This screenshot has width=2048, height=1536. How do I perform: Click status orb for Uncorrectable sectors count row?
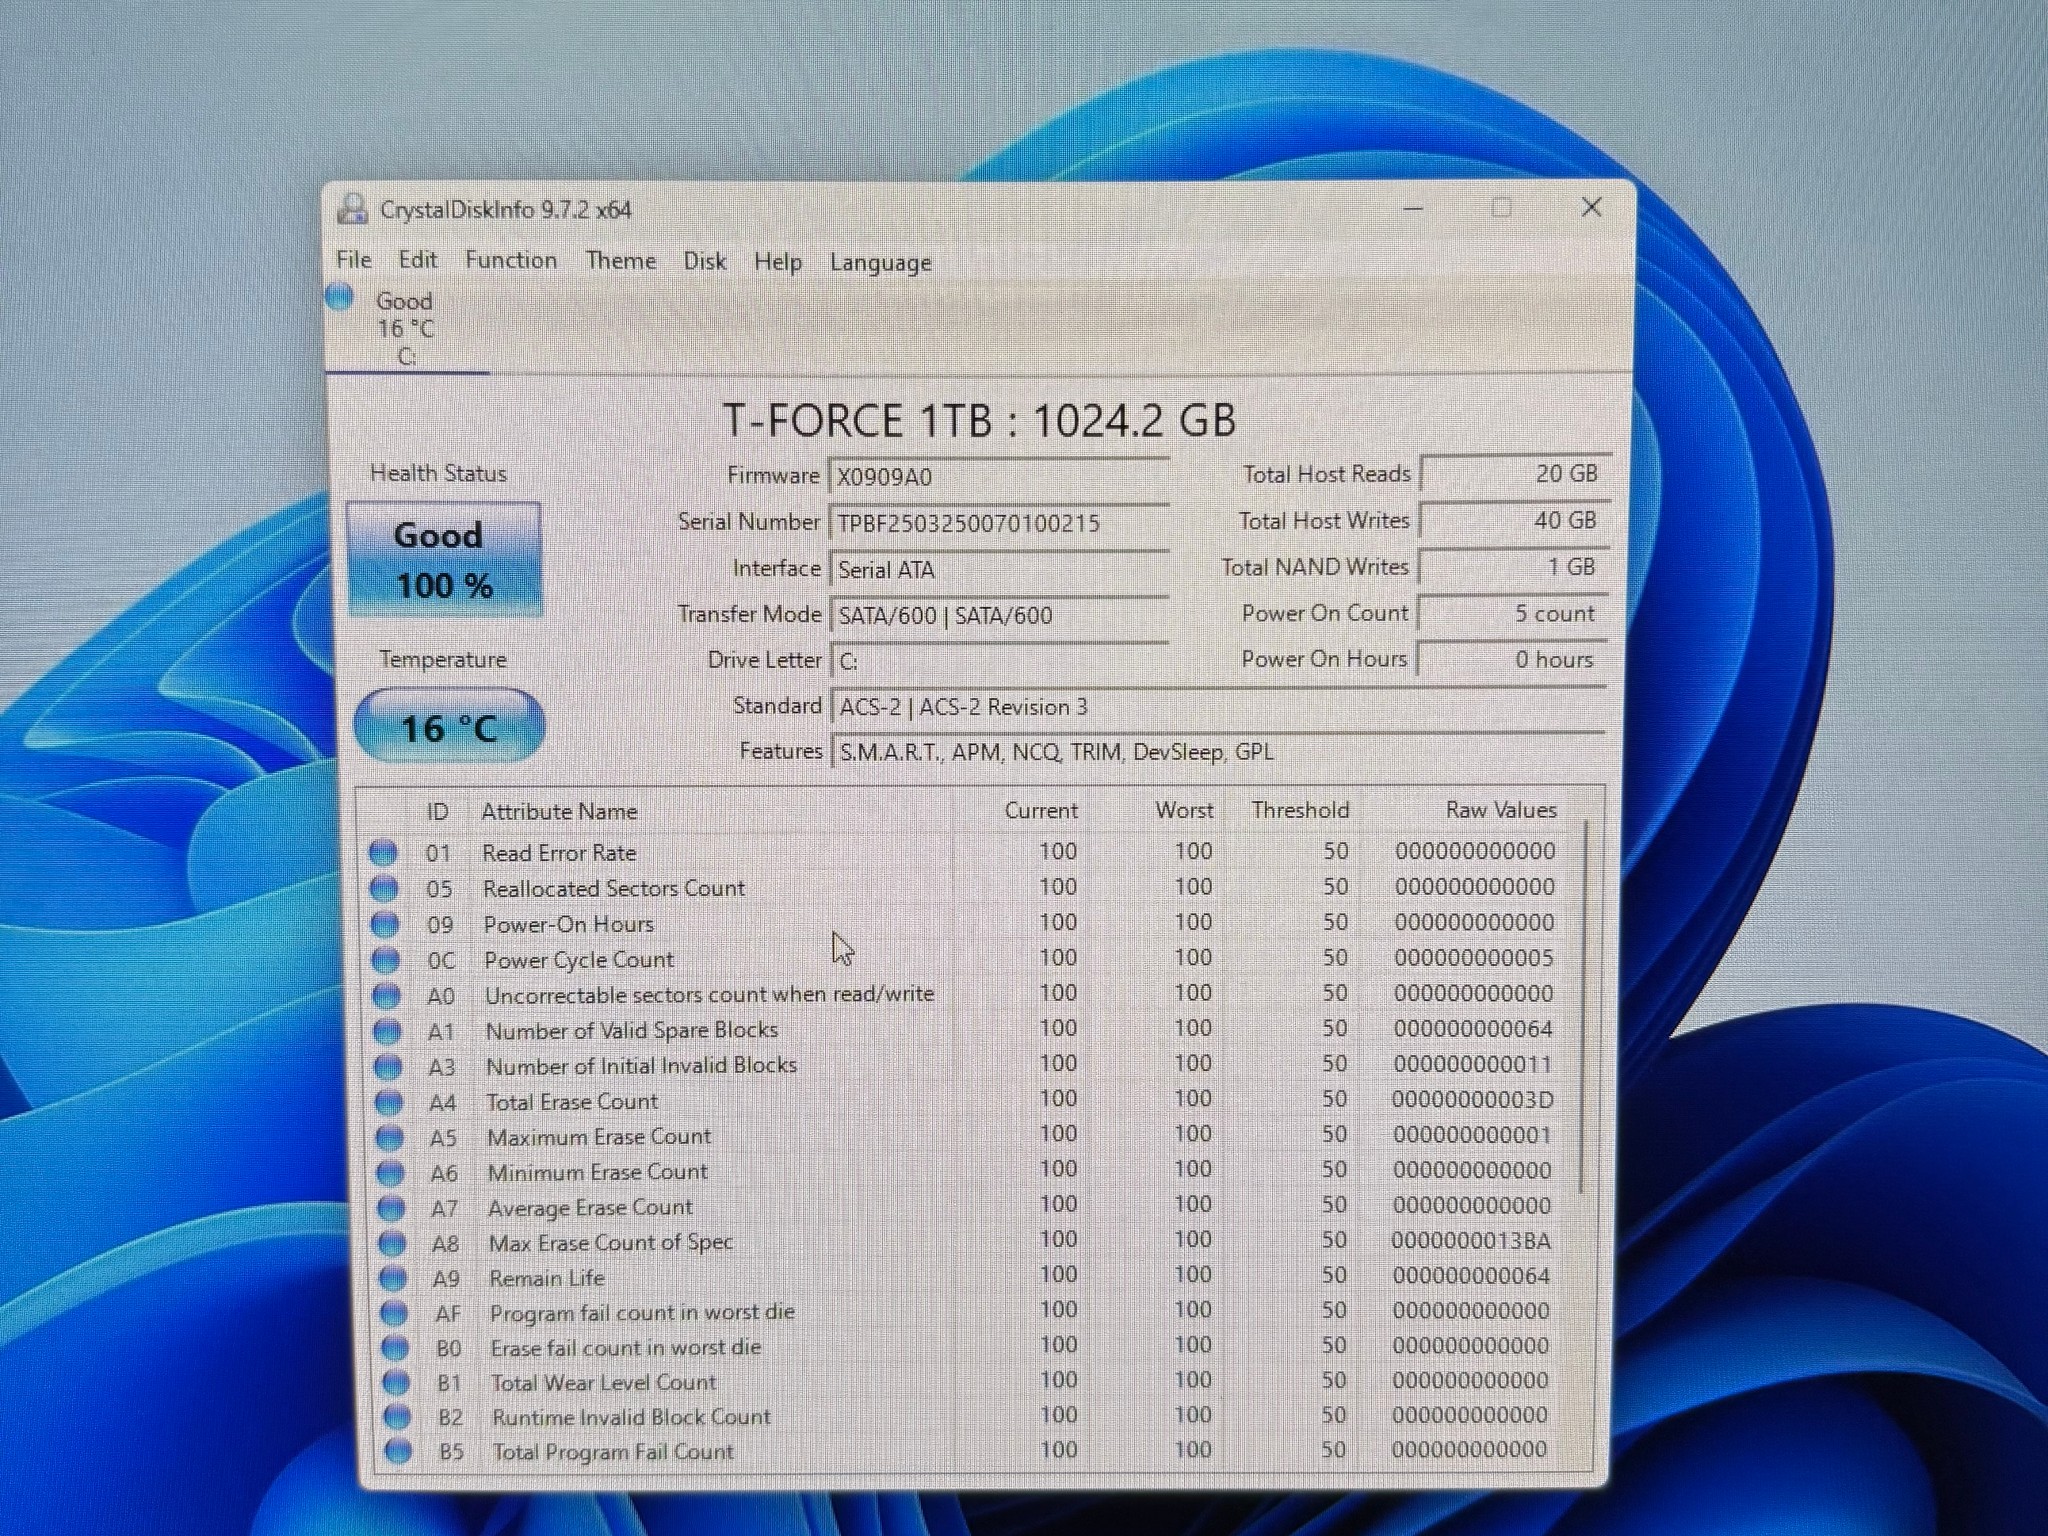[x=387, y=995]
